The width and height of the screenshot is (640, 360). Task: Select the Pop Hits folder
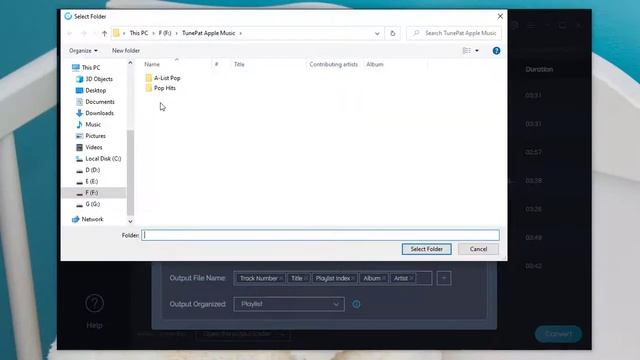tap(161, 88)
